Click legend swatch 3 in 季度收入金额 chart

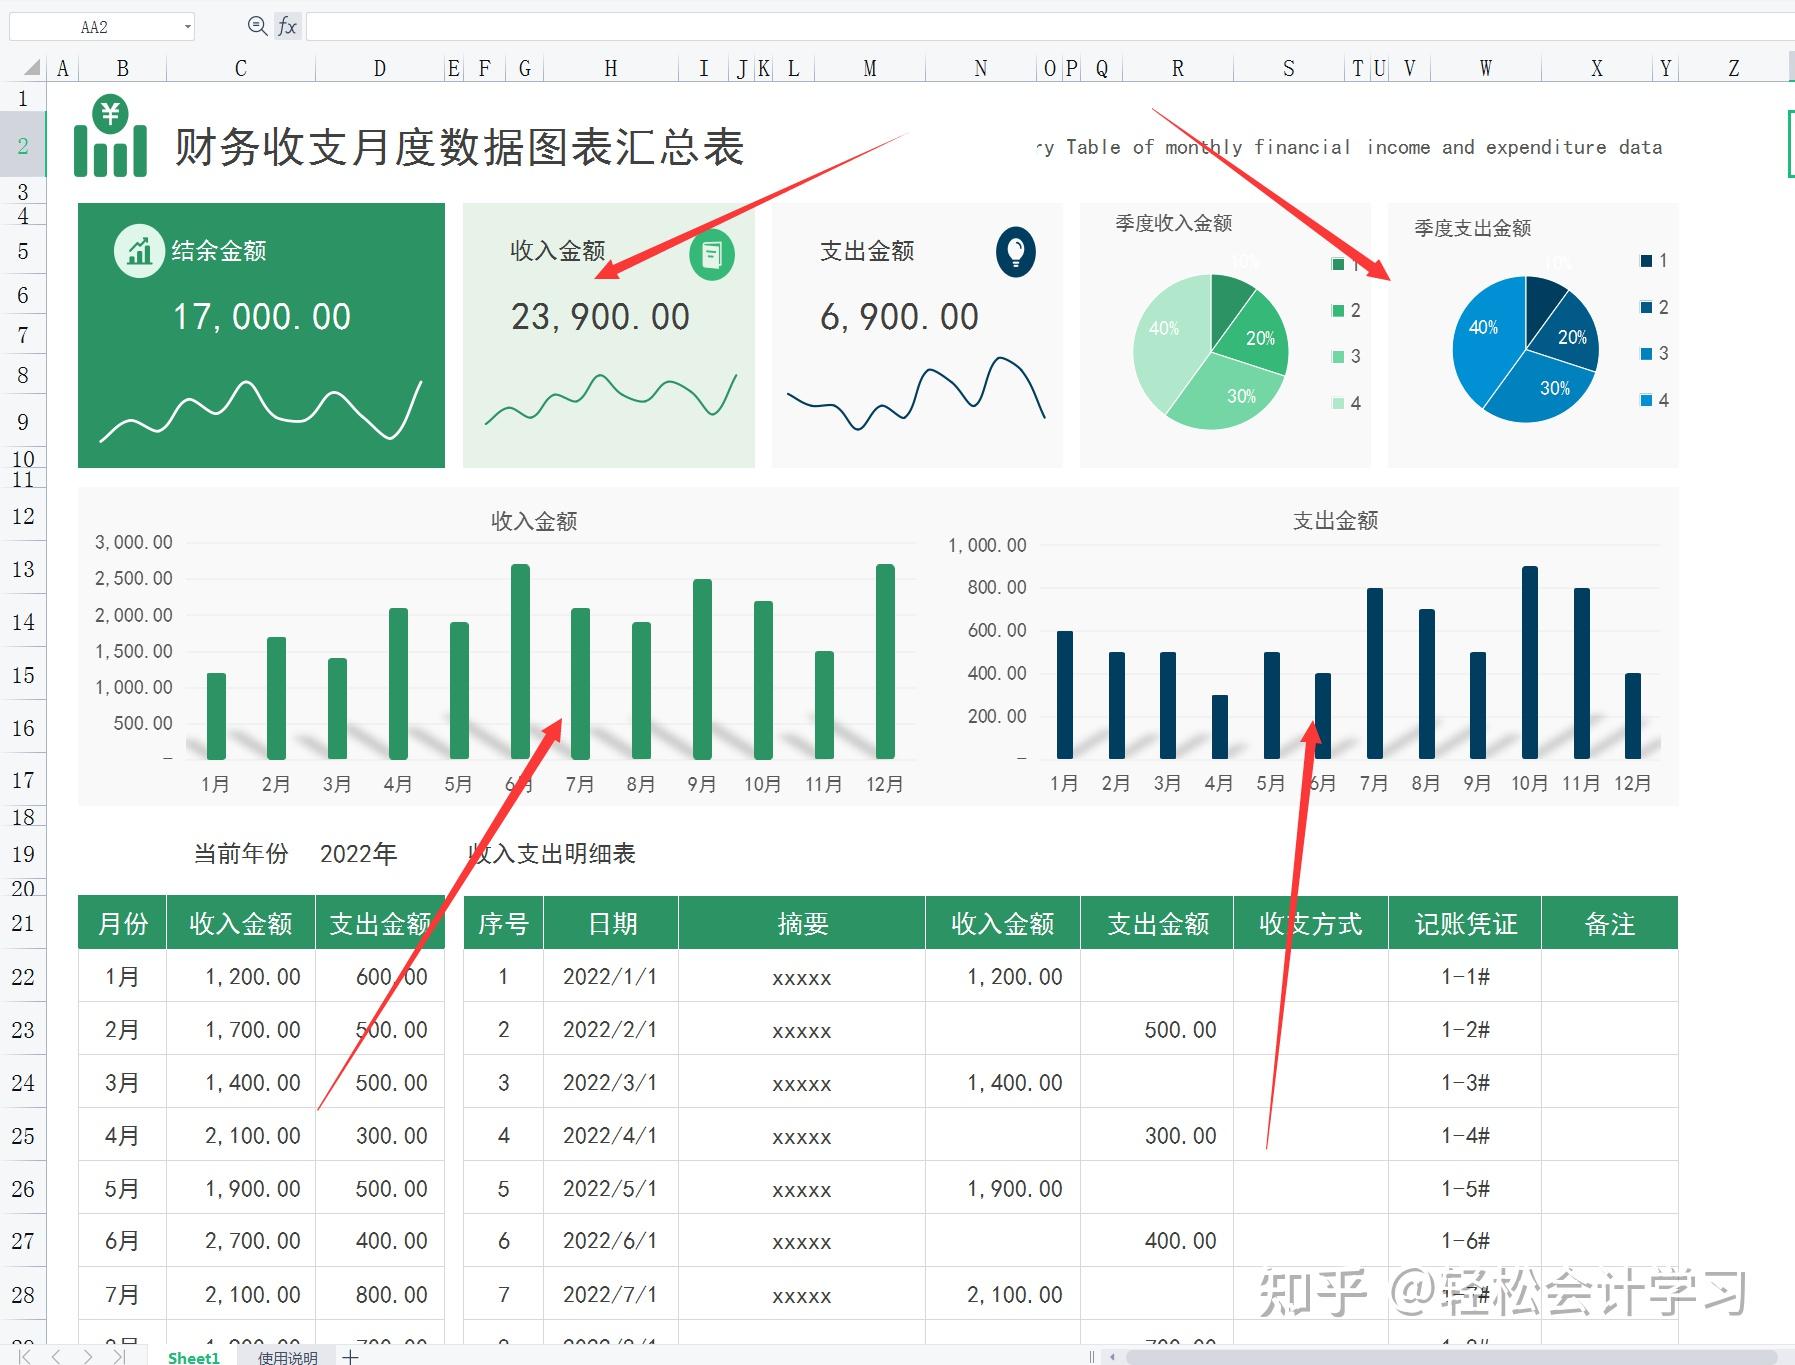[x=1338, y=356]
